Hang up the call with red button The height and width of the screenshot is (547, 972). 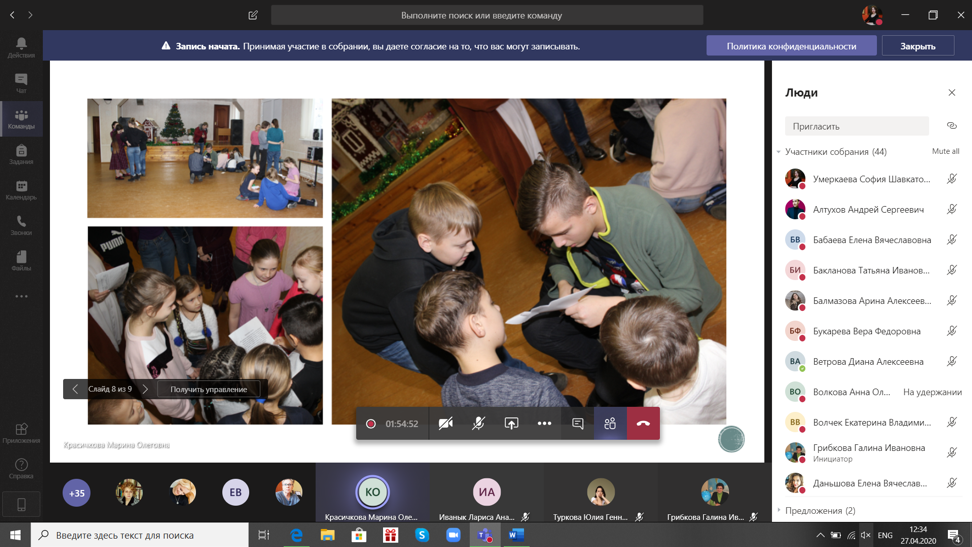(643, 424)
